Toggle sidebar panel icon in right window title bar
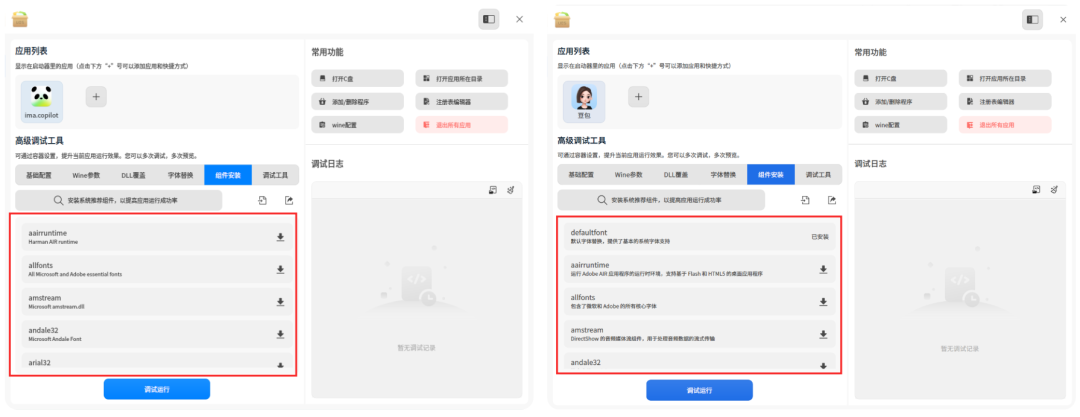The image size is (1080, 417). (x=1031, y=19)
